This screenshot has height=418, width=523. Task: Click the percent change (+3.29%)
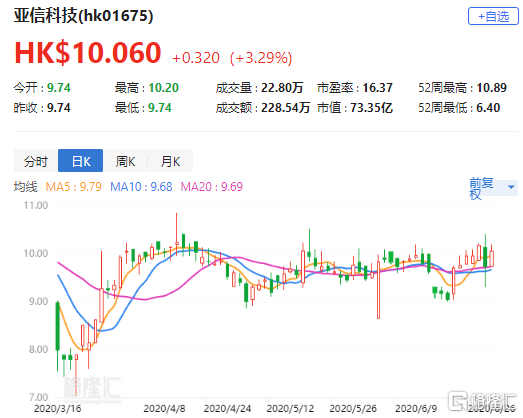pos(261,58)
